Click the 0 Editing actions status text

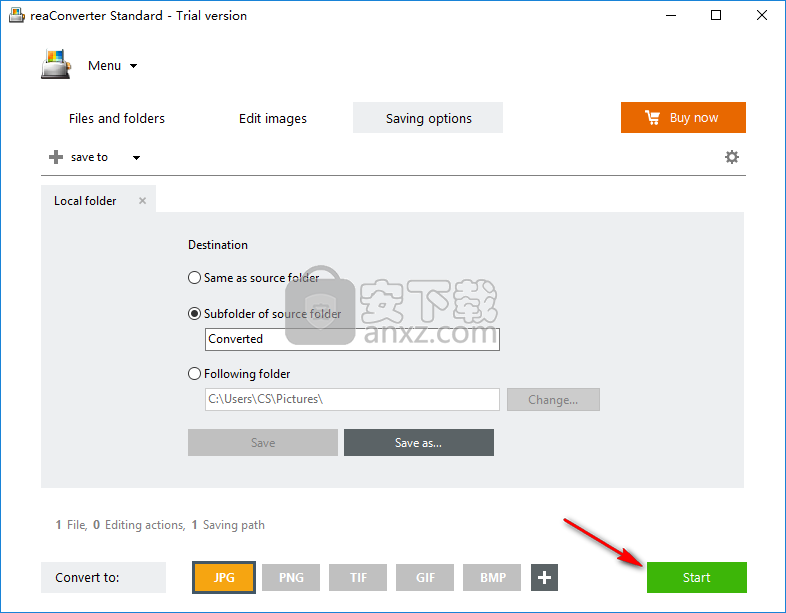139,525
